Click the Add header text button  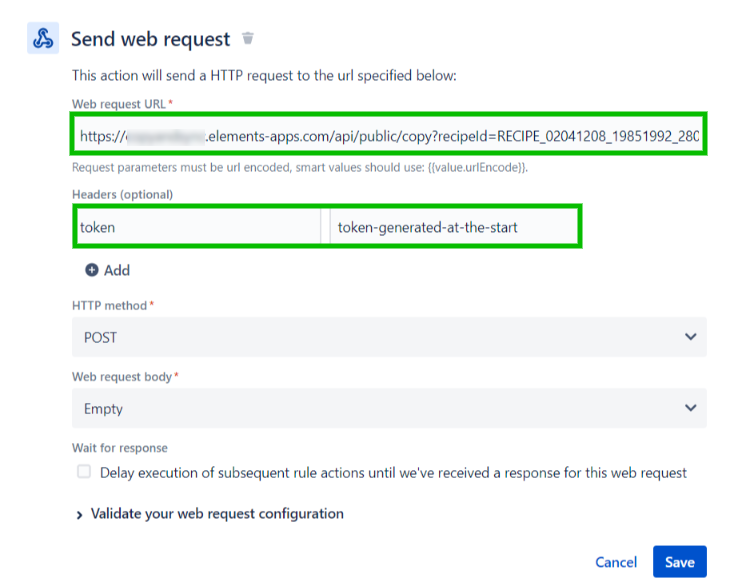(x=117, y=270)
